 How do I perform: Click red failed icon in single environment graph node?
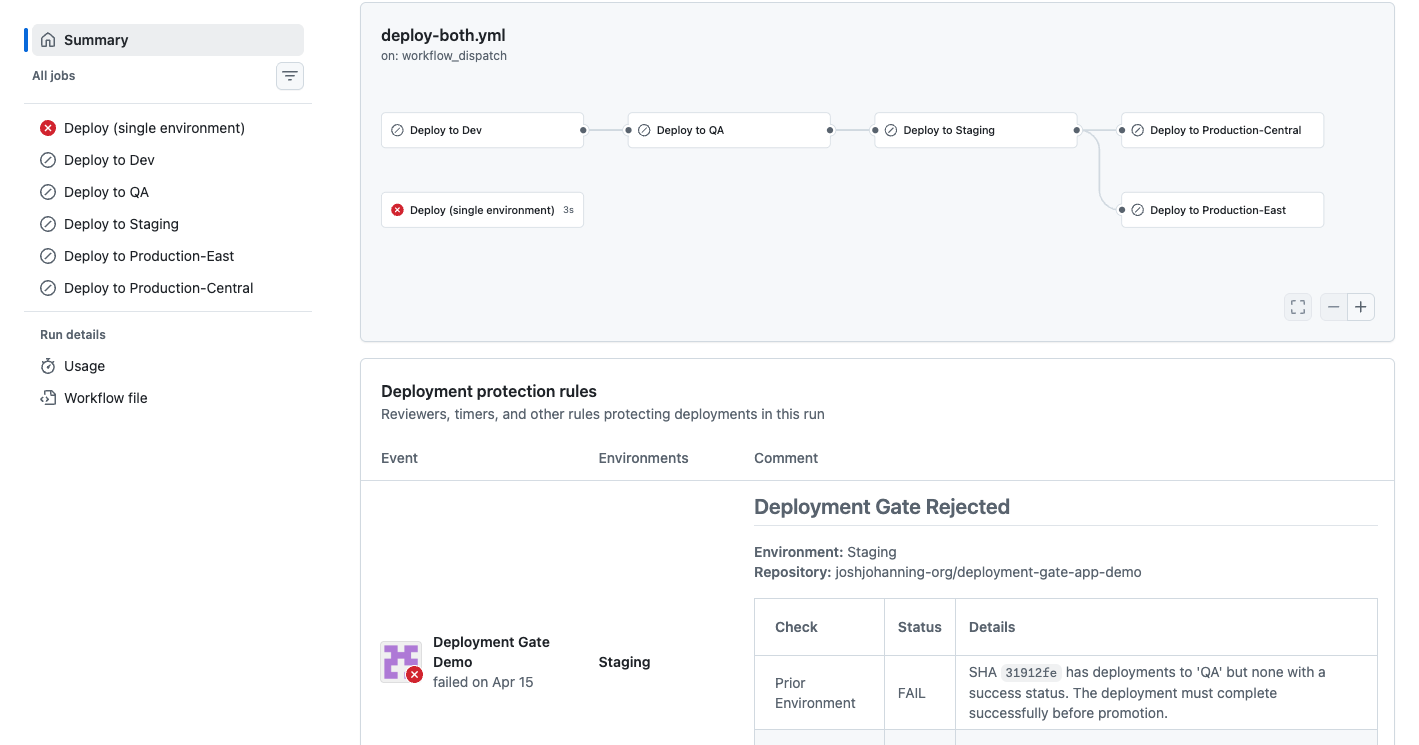397,210
